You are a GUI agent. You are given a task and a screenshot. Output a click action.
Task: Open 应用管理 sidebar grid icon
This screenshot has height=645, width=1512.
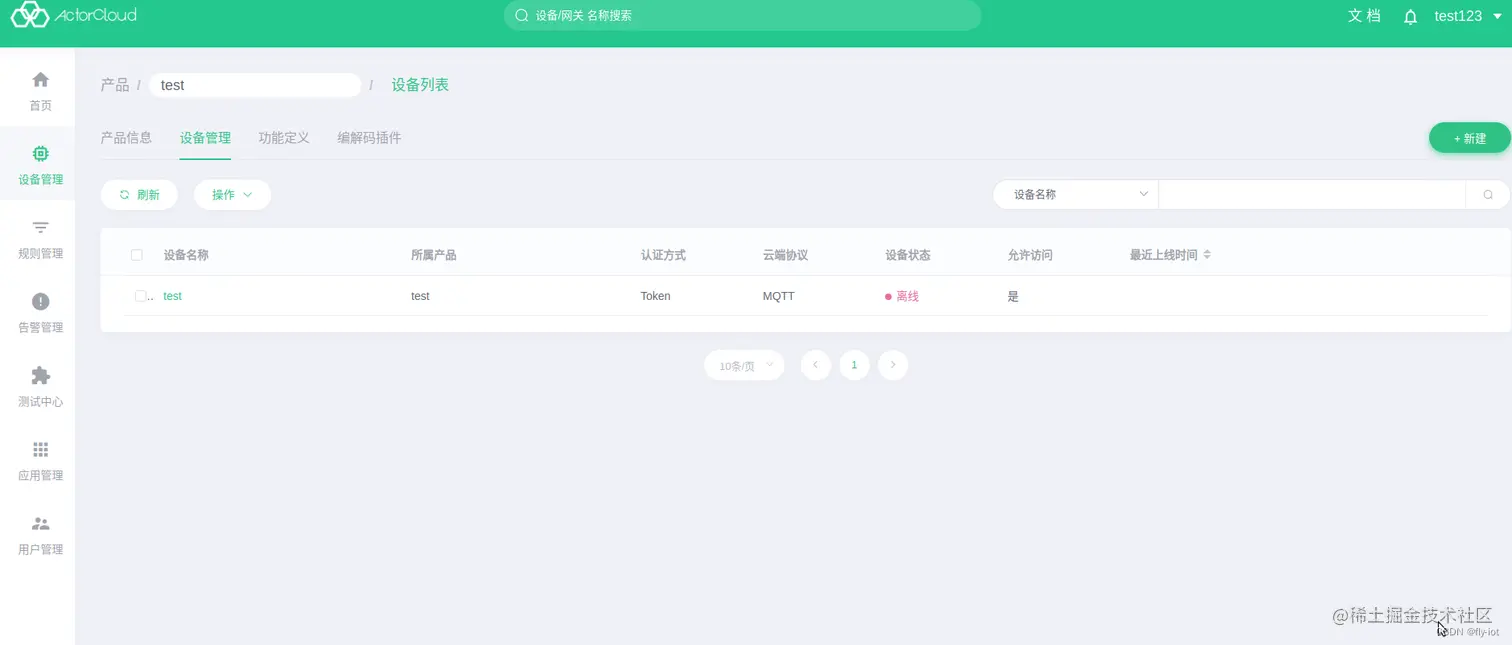[40, 449]
